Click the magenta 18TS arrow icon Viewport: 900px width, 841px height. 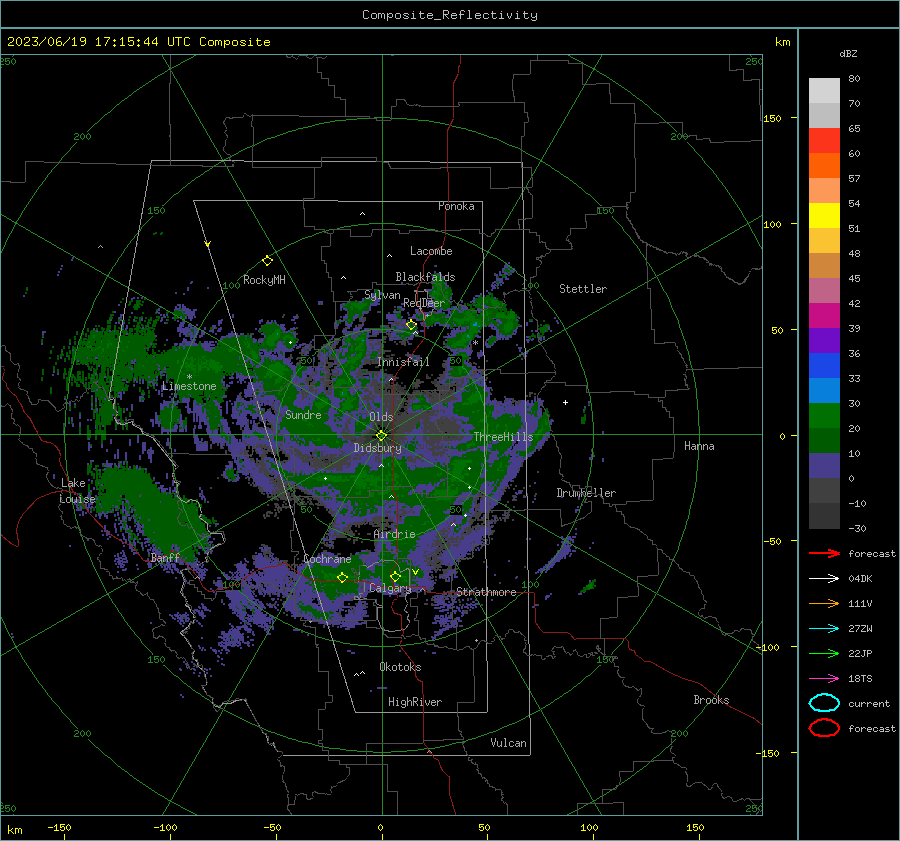(824, 679)
